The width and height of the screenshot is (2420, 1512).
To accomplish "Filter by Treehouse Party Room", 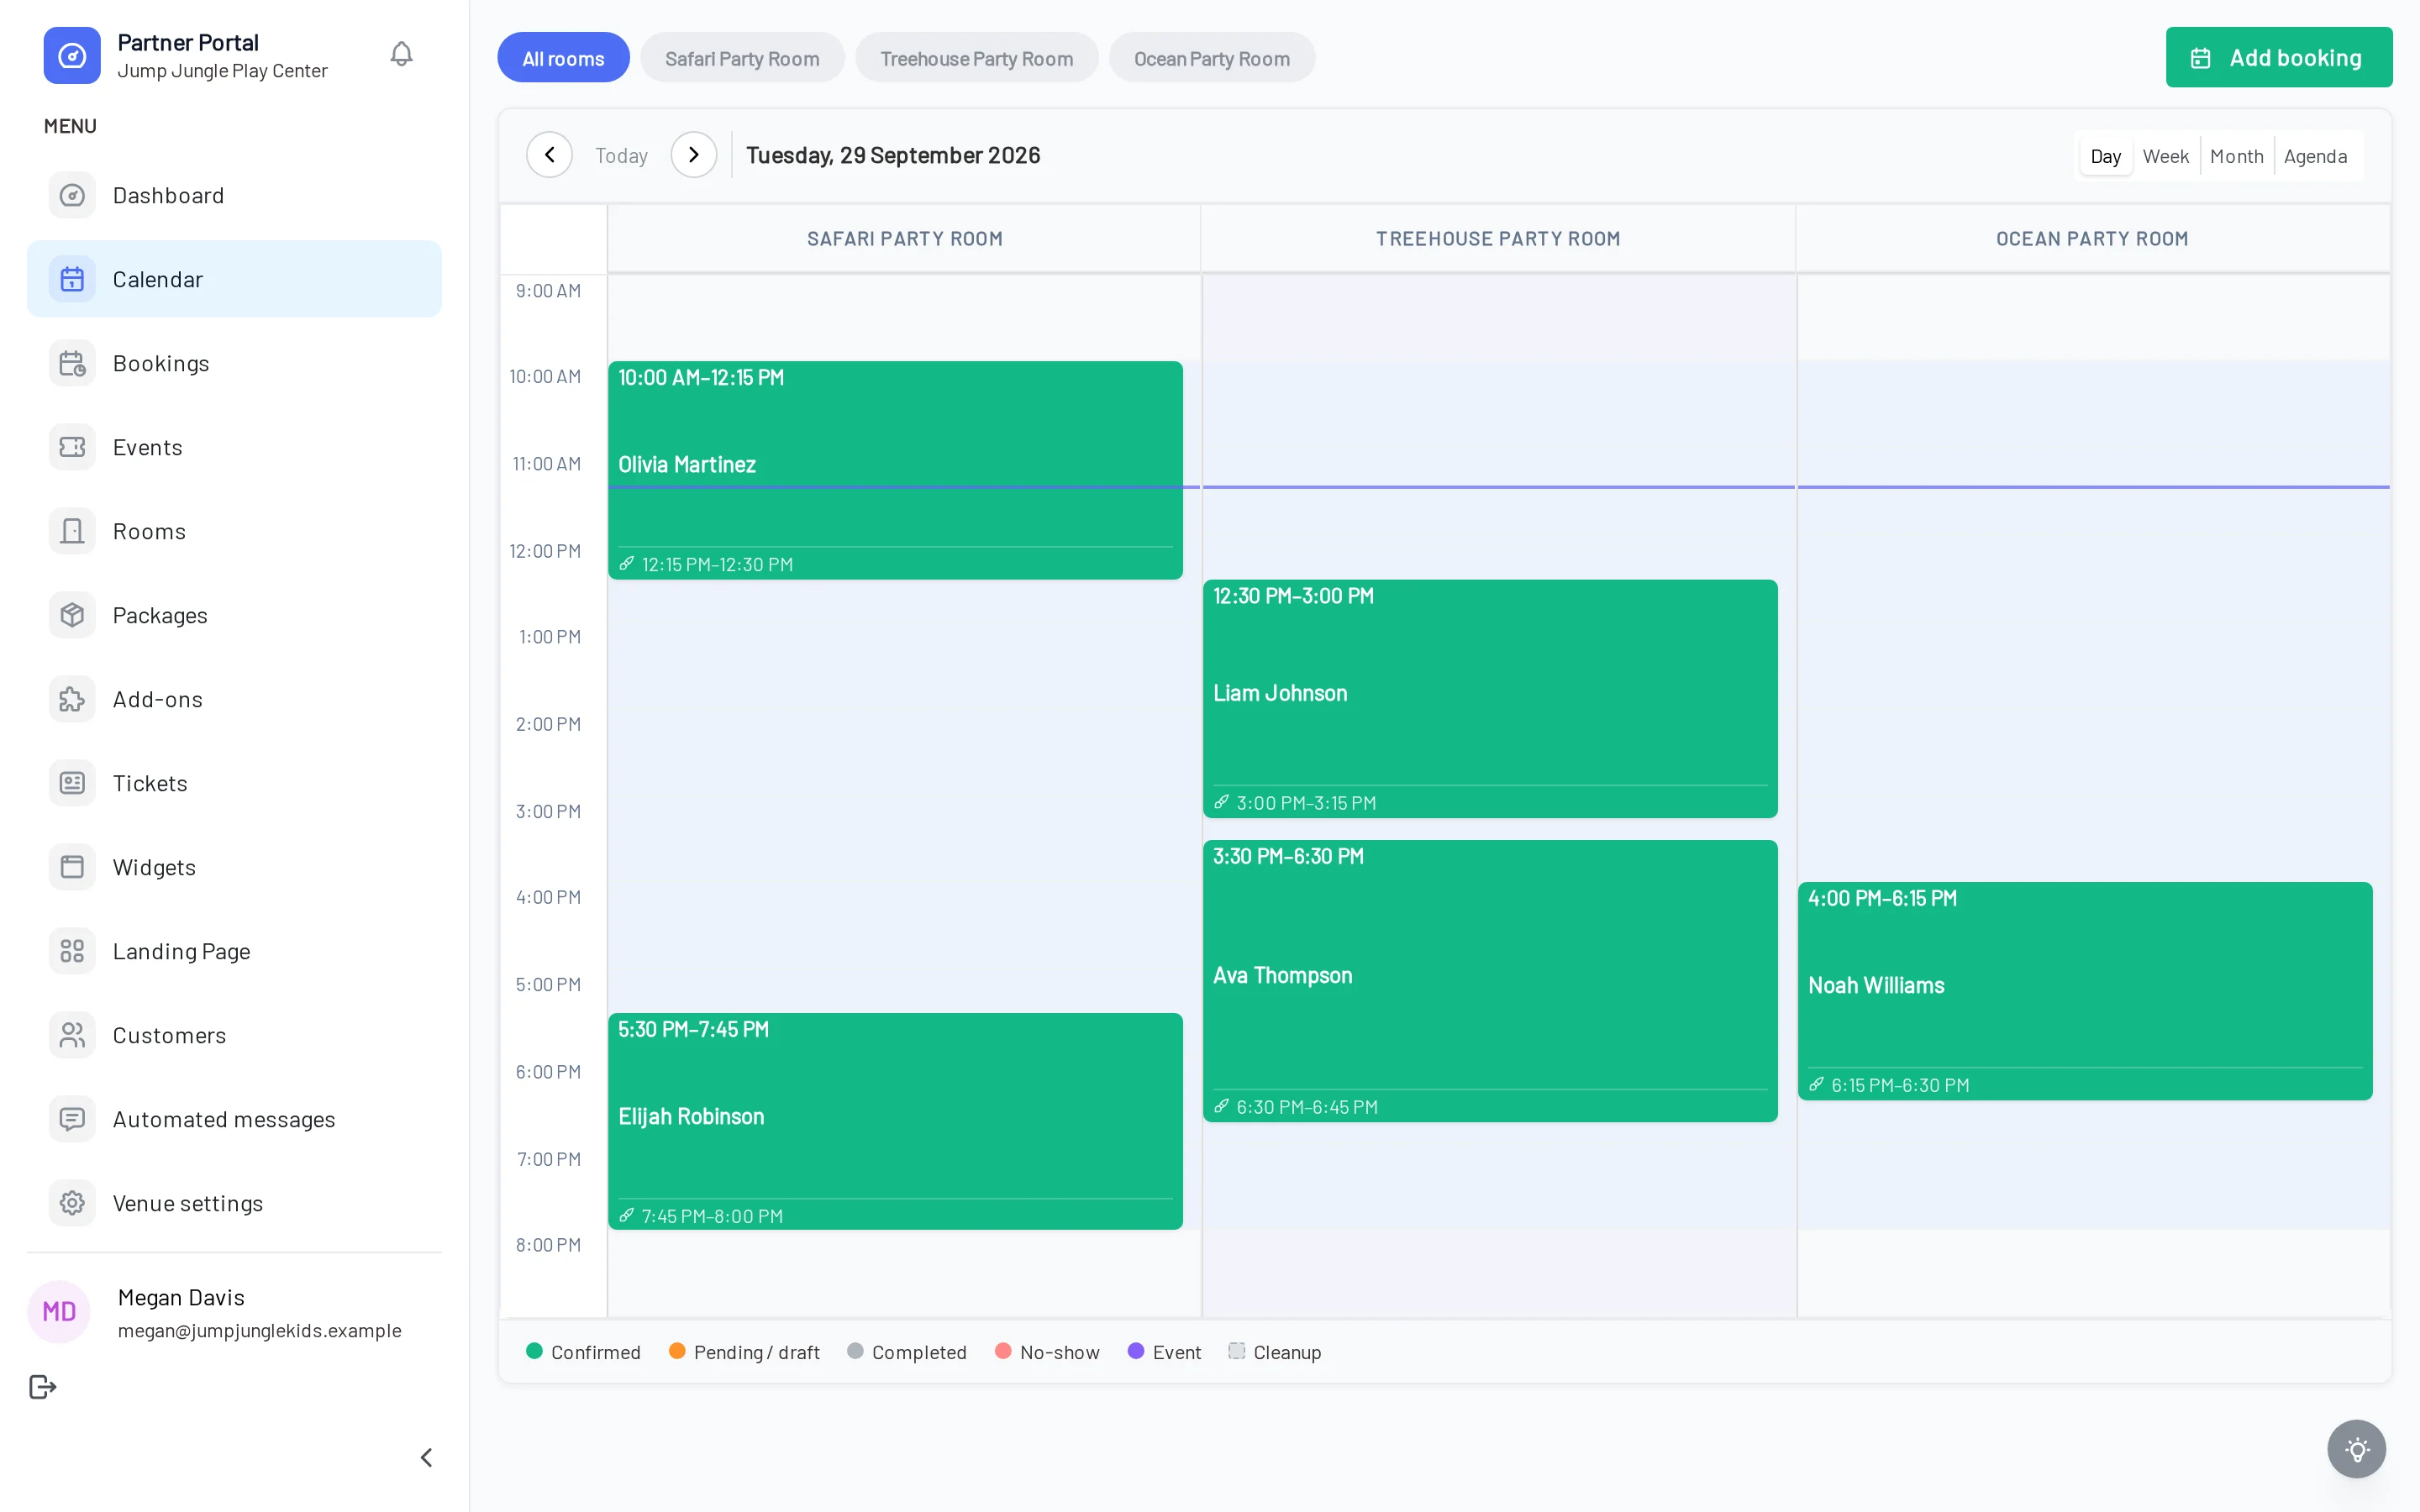I will [976, 58].
